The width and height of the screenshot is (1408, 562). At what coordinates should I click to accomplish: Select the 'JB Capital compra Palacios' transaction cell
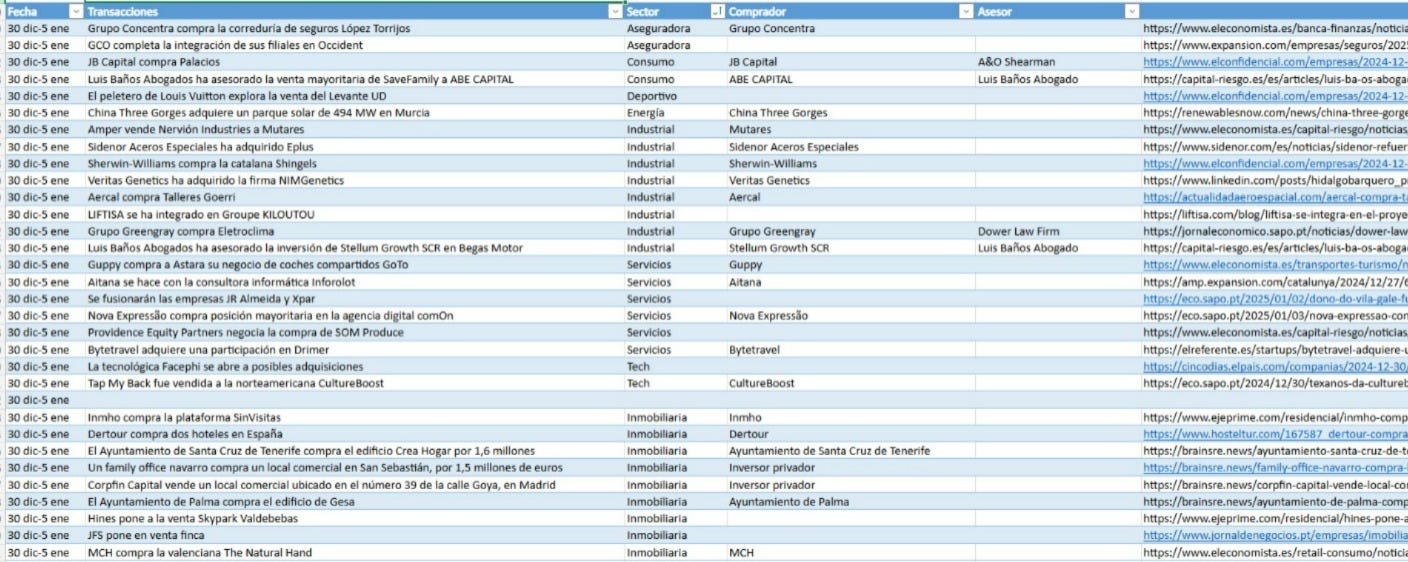tap(354, 62)
